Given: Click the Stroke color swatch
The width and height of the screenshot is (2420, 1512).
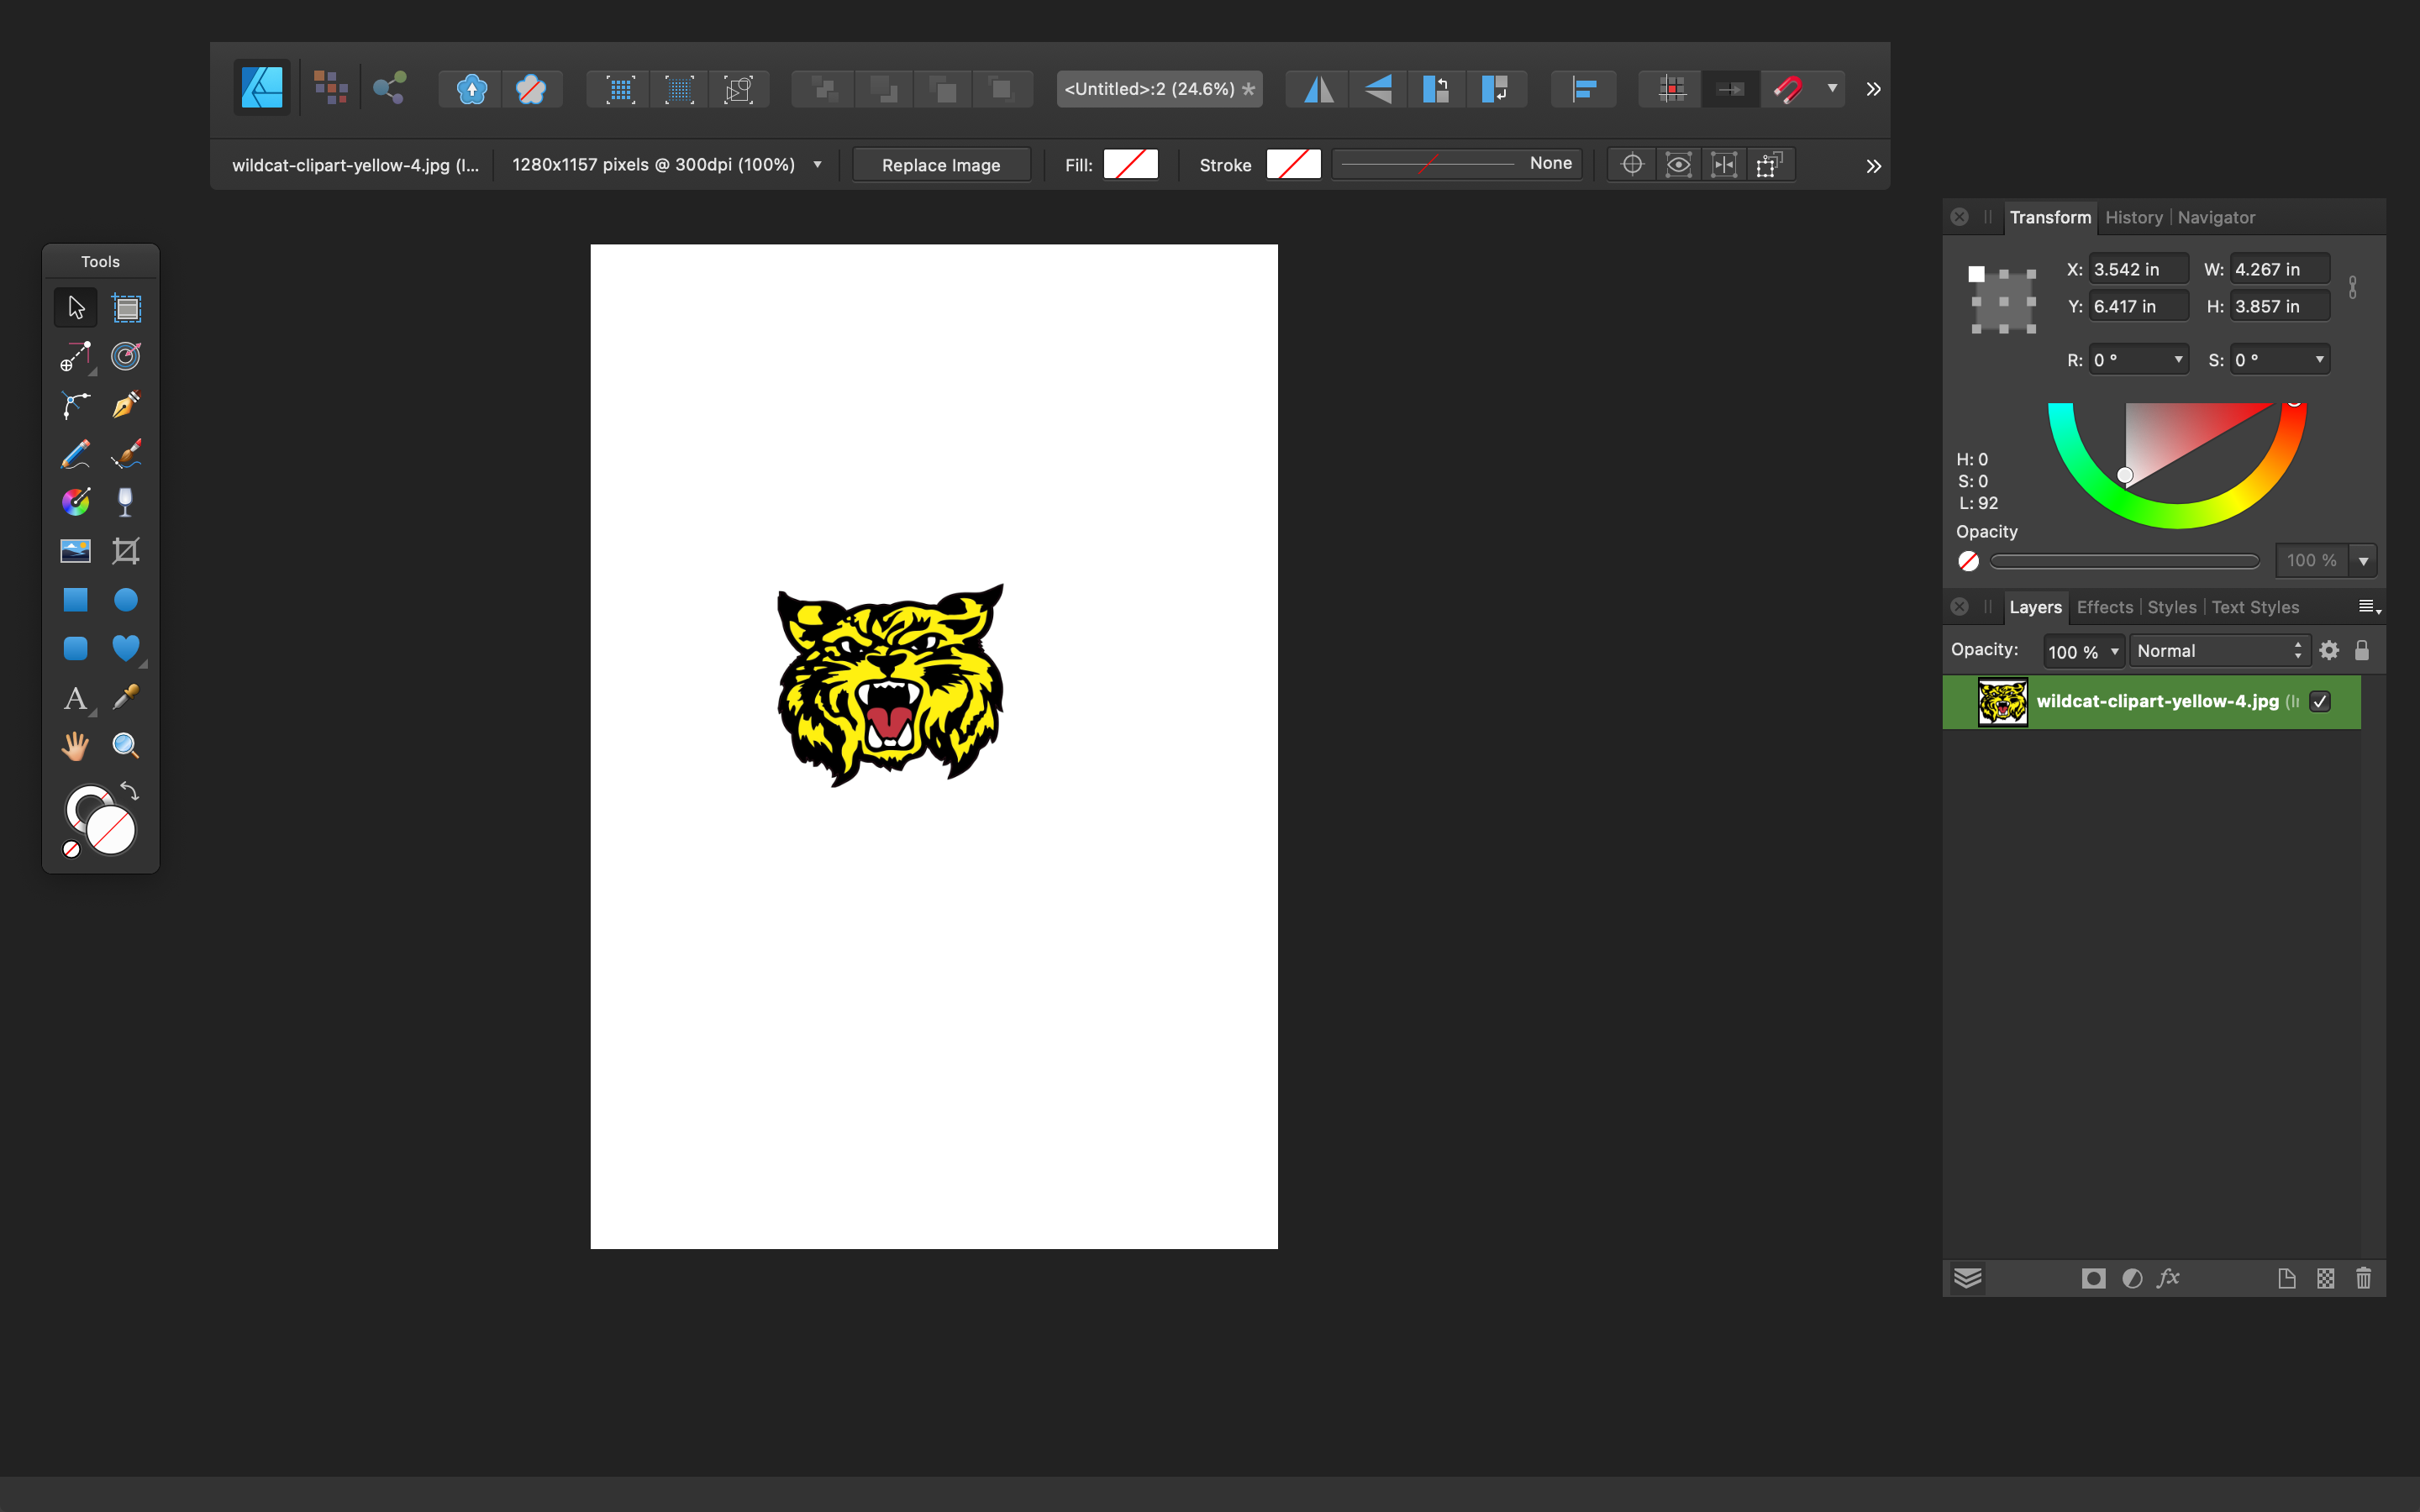Looking at the screenshot, I should click(1293, 164).
